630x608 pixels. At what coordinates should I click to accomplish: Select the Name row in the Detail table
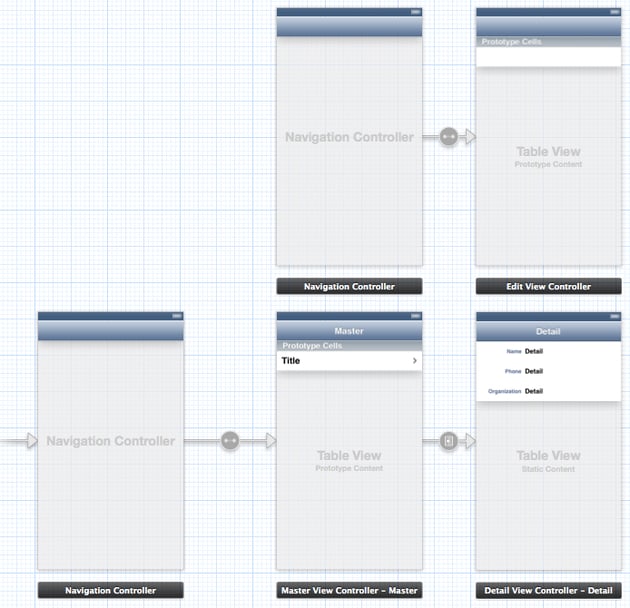coord(548,351)
